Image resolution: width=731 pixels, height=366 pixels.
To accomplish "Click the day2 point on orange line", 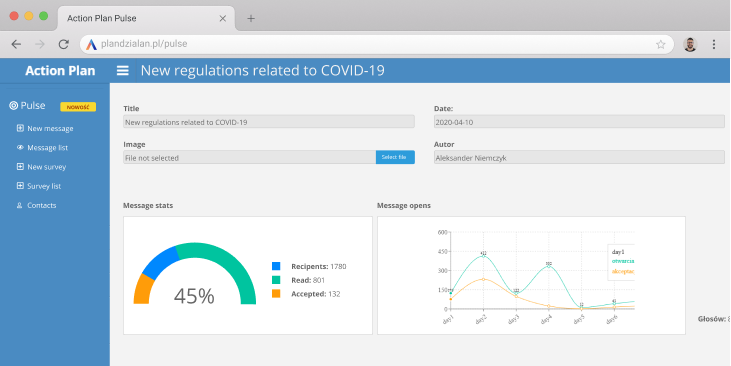I will coord(483,279).
